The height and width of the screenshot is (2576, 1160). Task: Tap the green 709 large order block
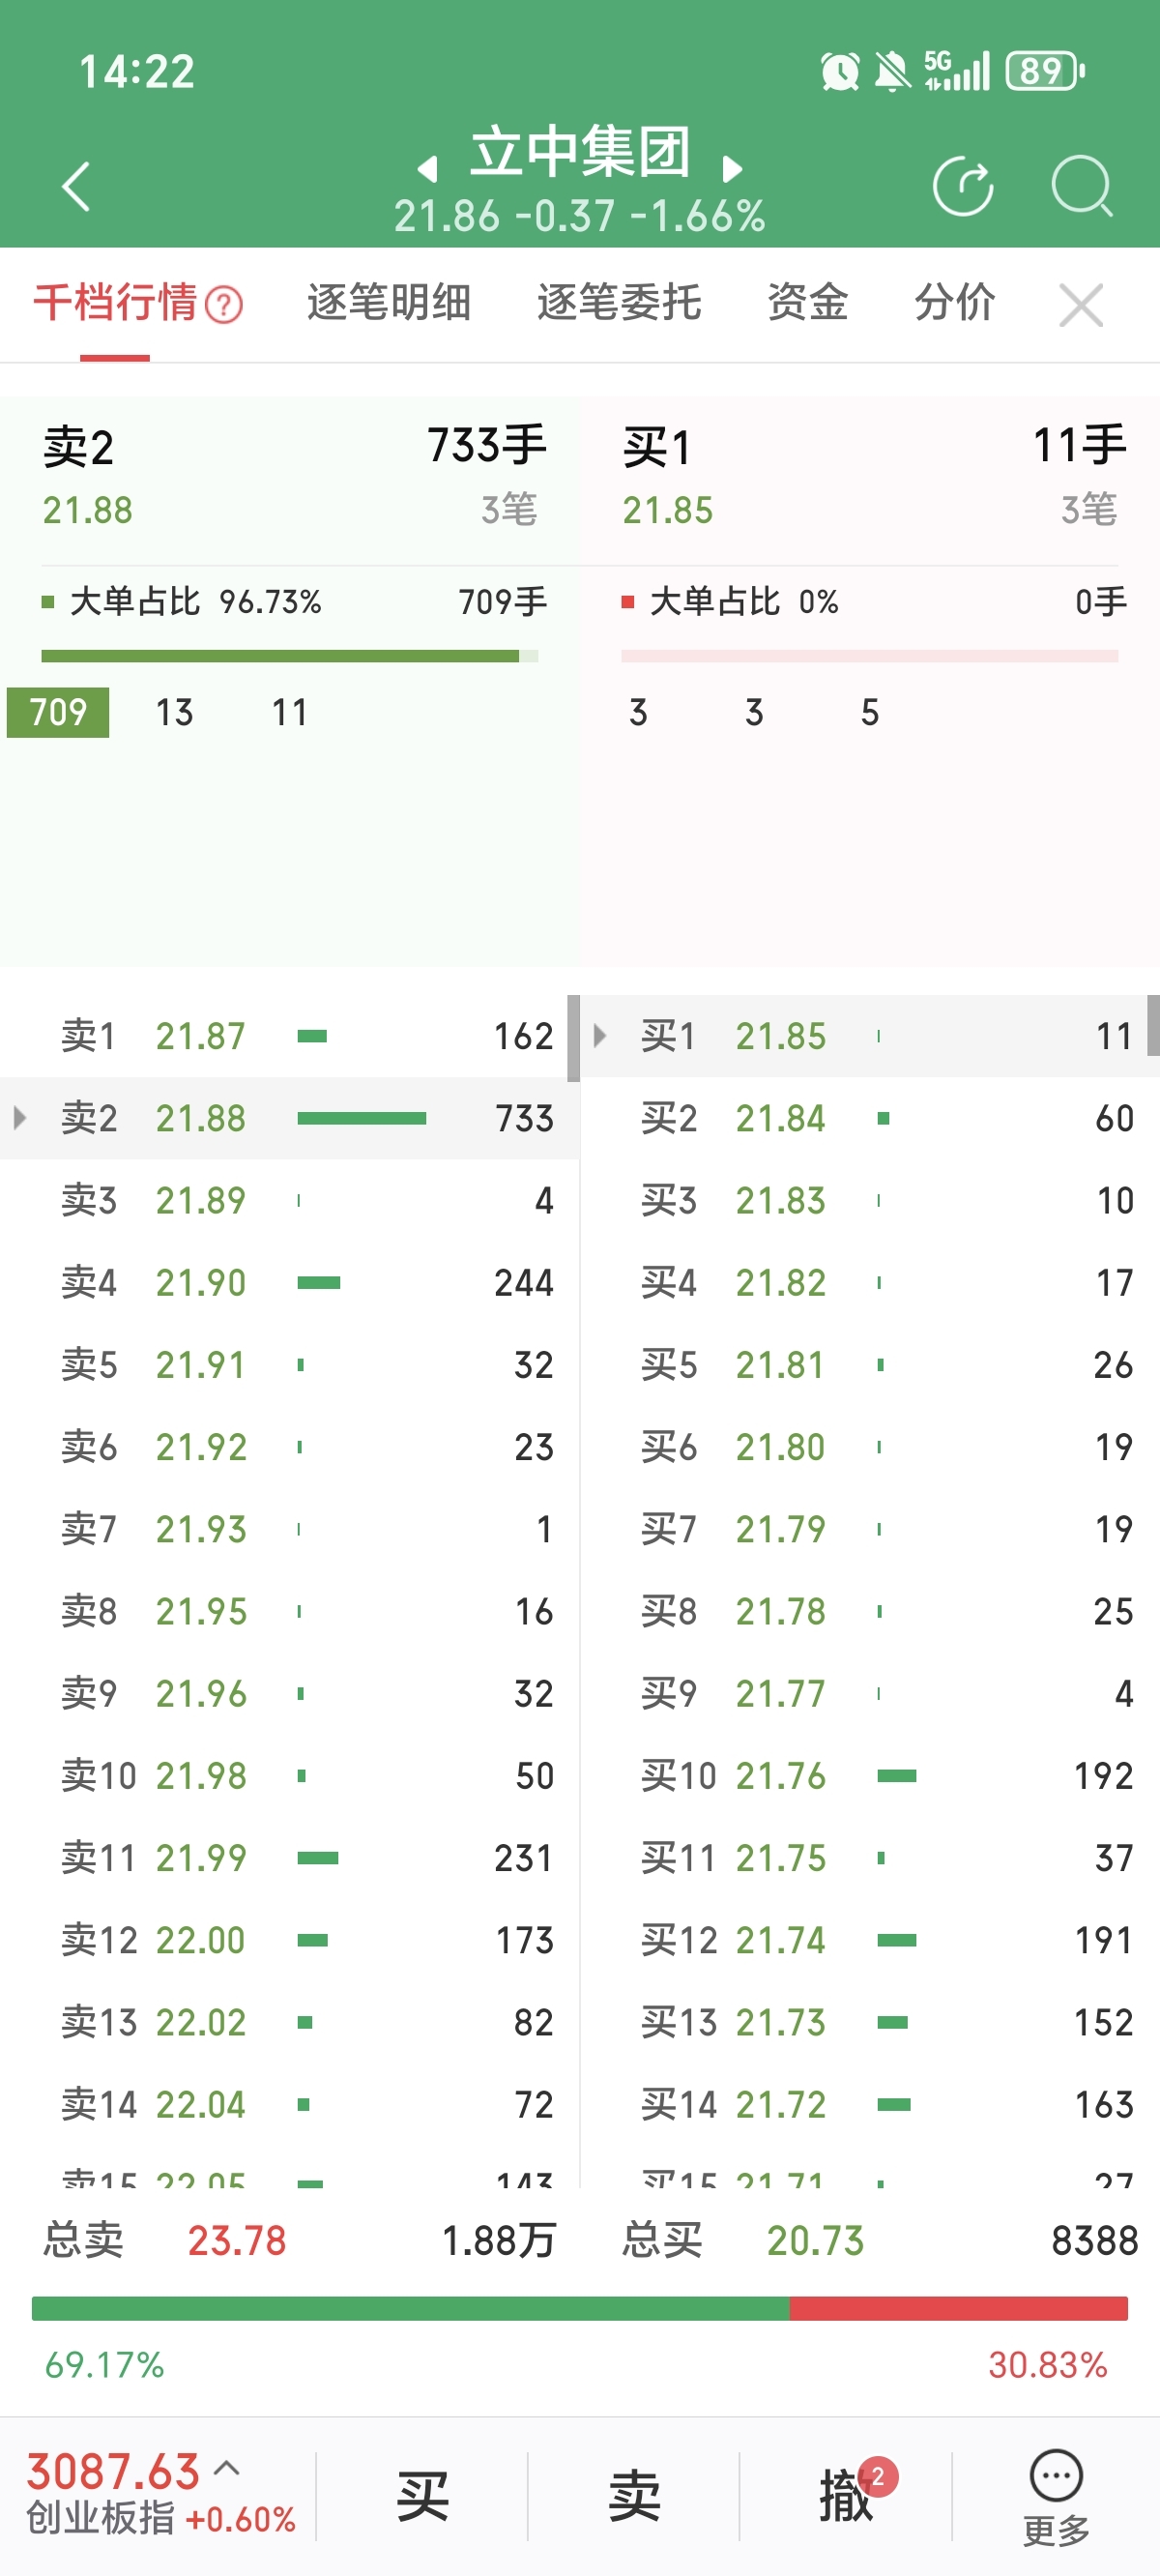pyautogui.click(x=58, y=712)
